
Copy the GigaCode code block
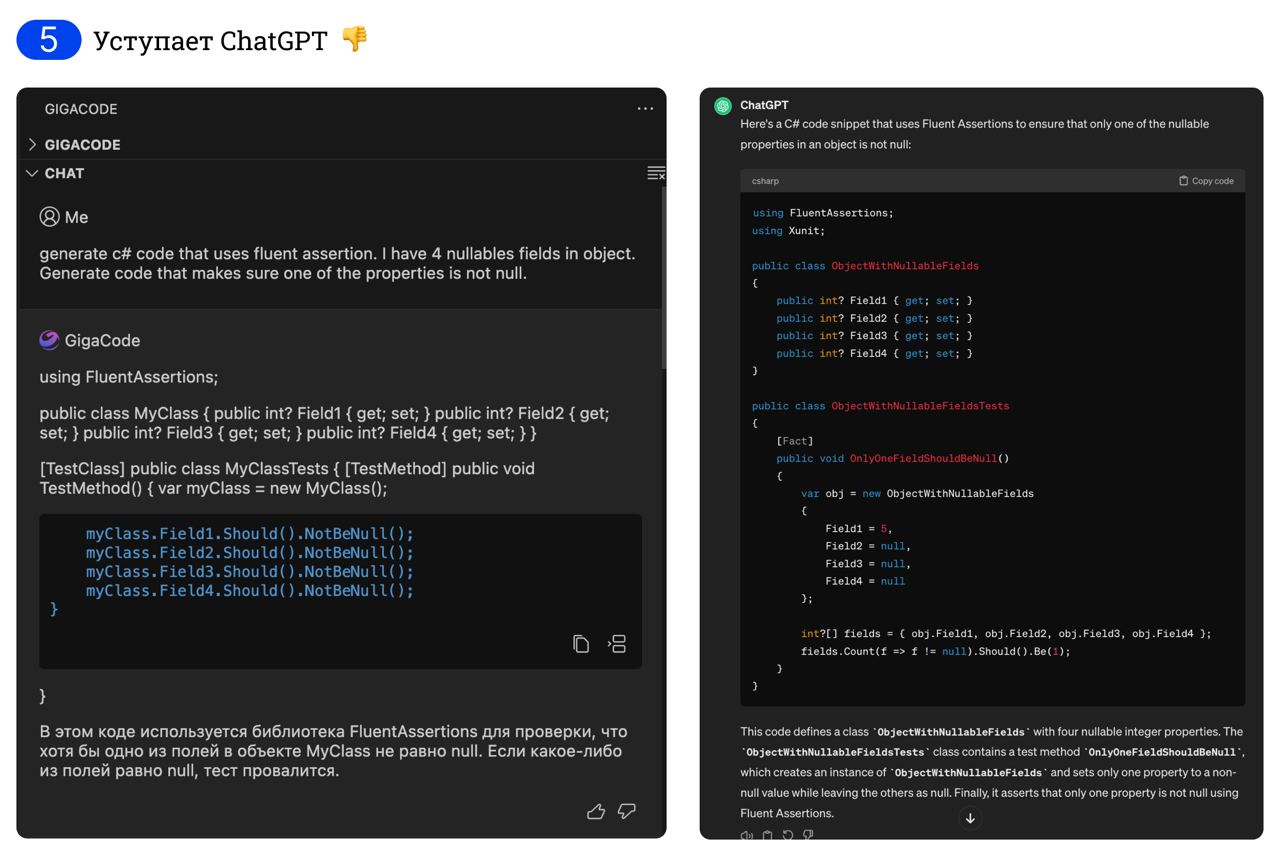[x=581, y=644]
